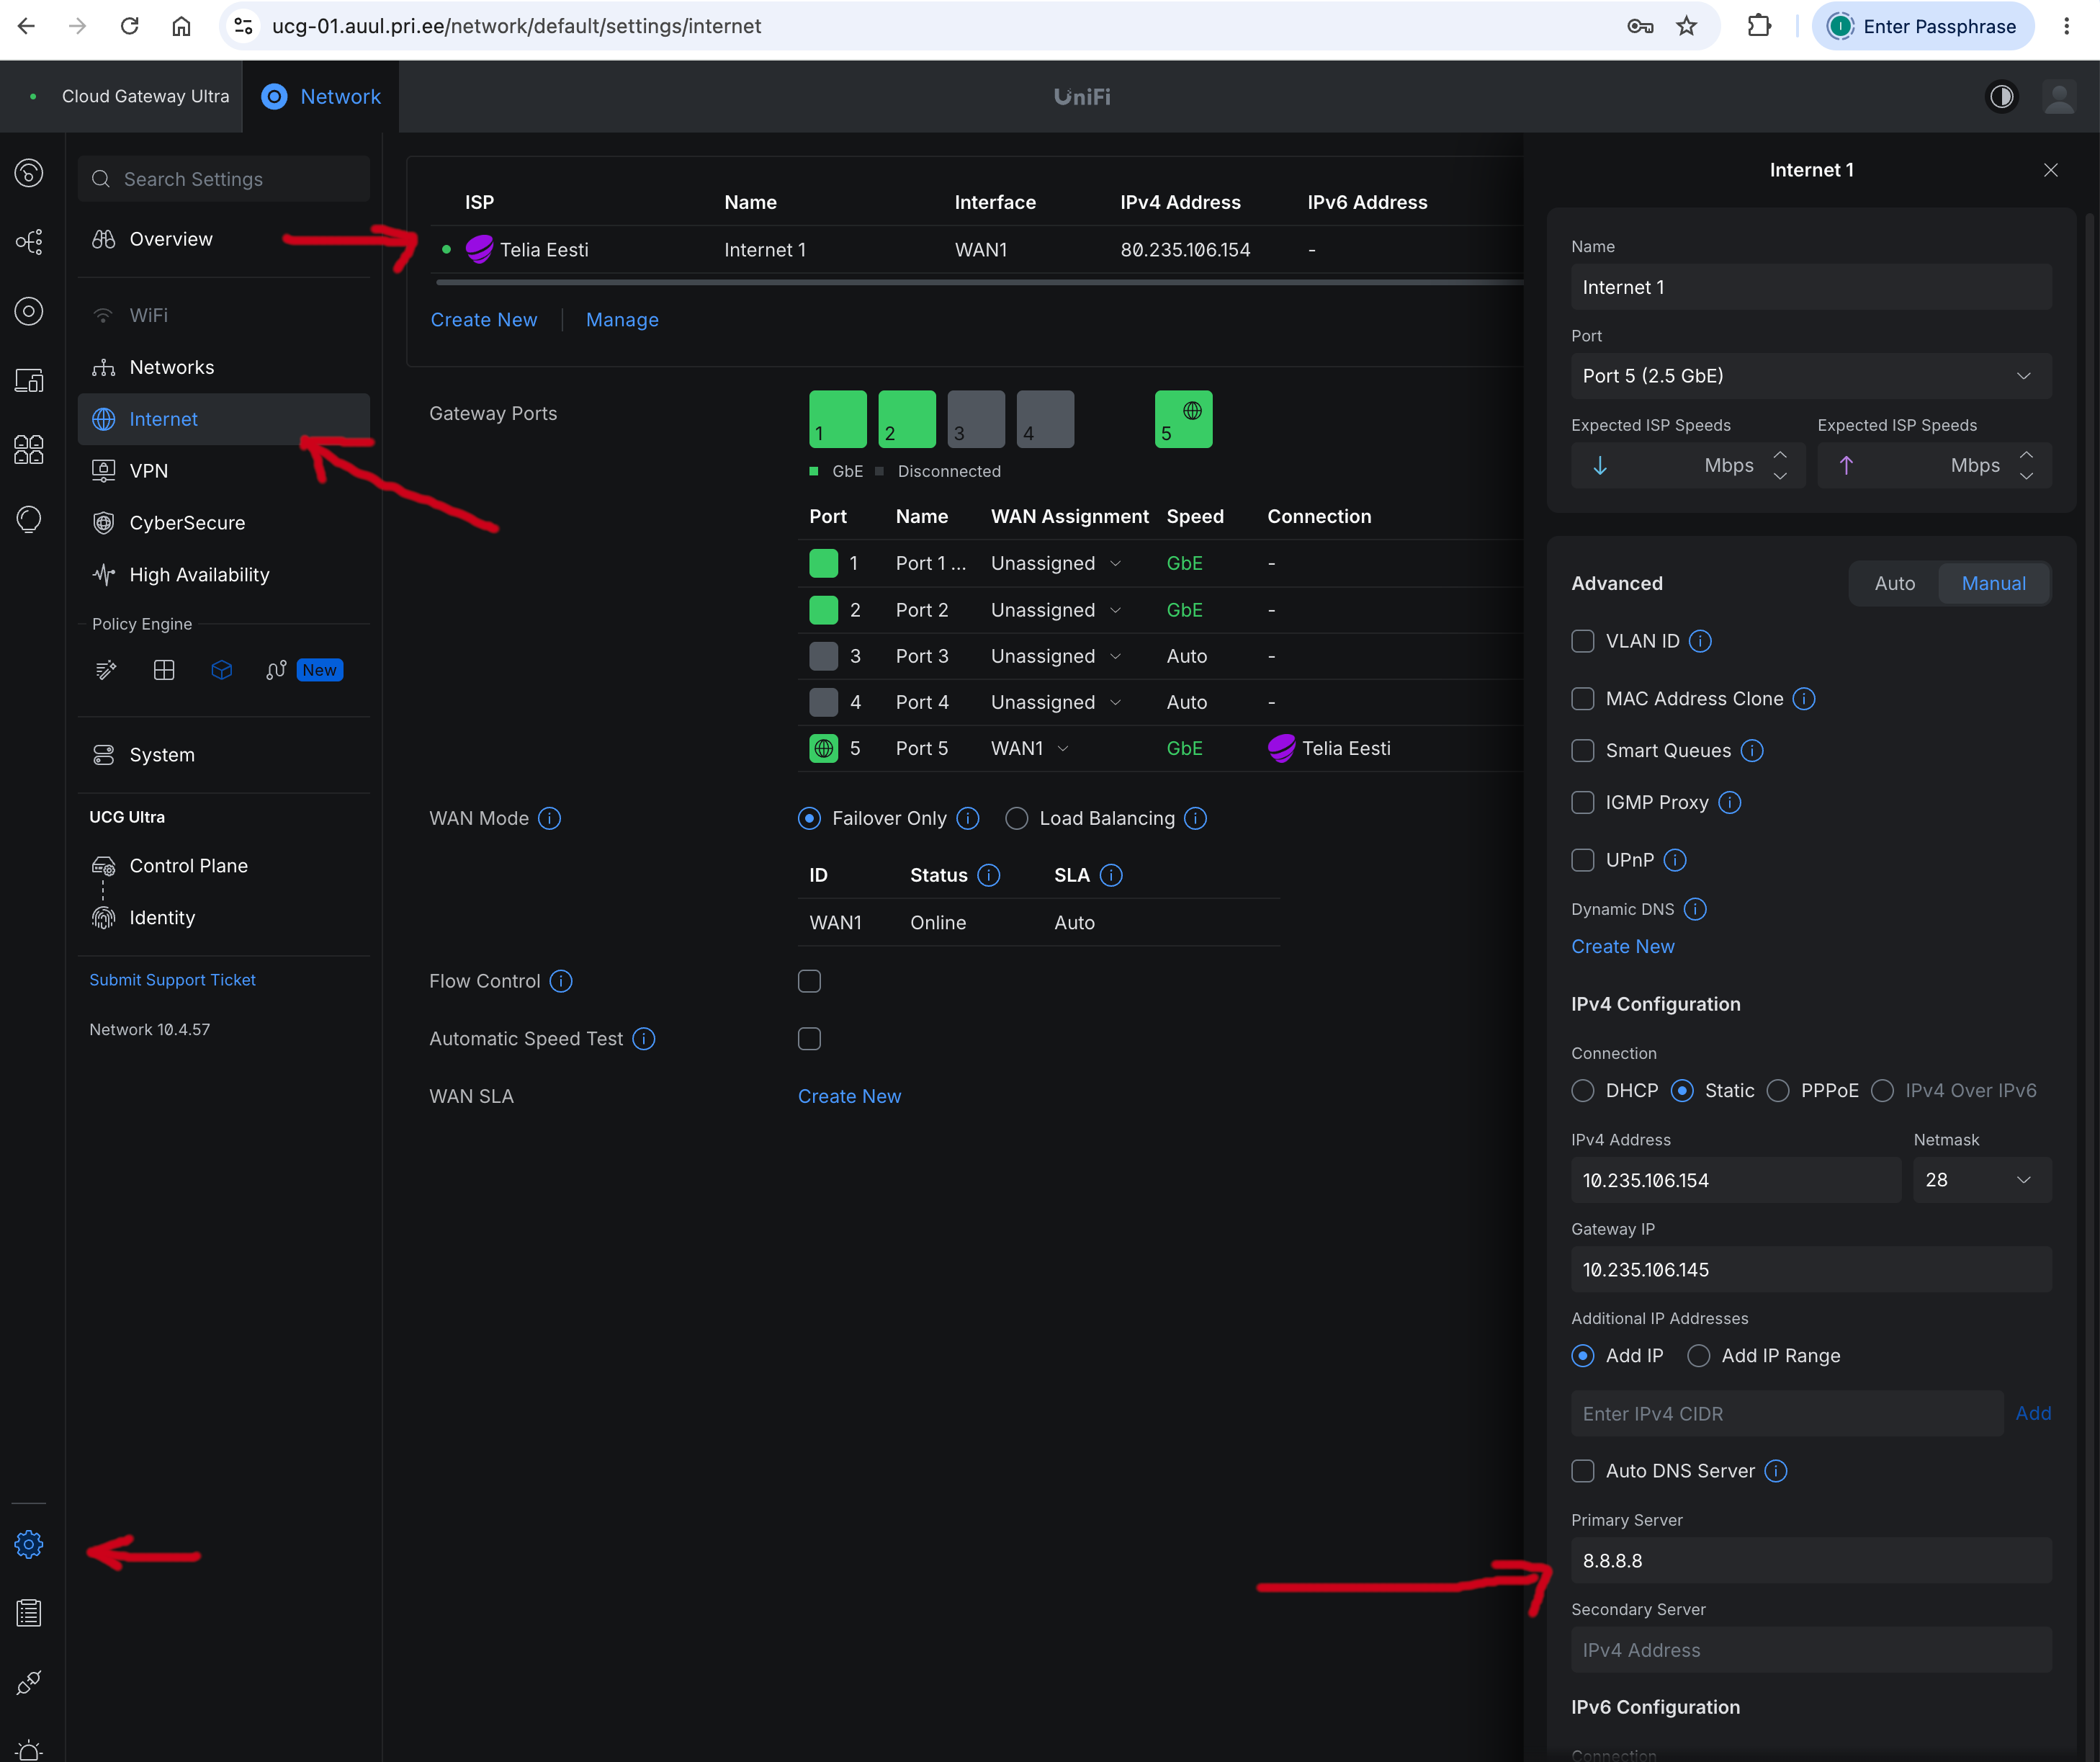Enable the Smart Queues checkbox
Viewport: 2100px width, 1762px height.
click(1583, 750)
